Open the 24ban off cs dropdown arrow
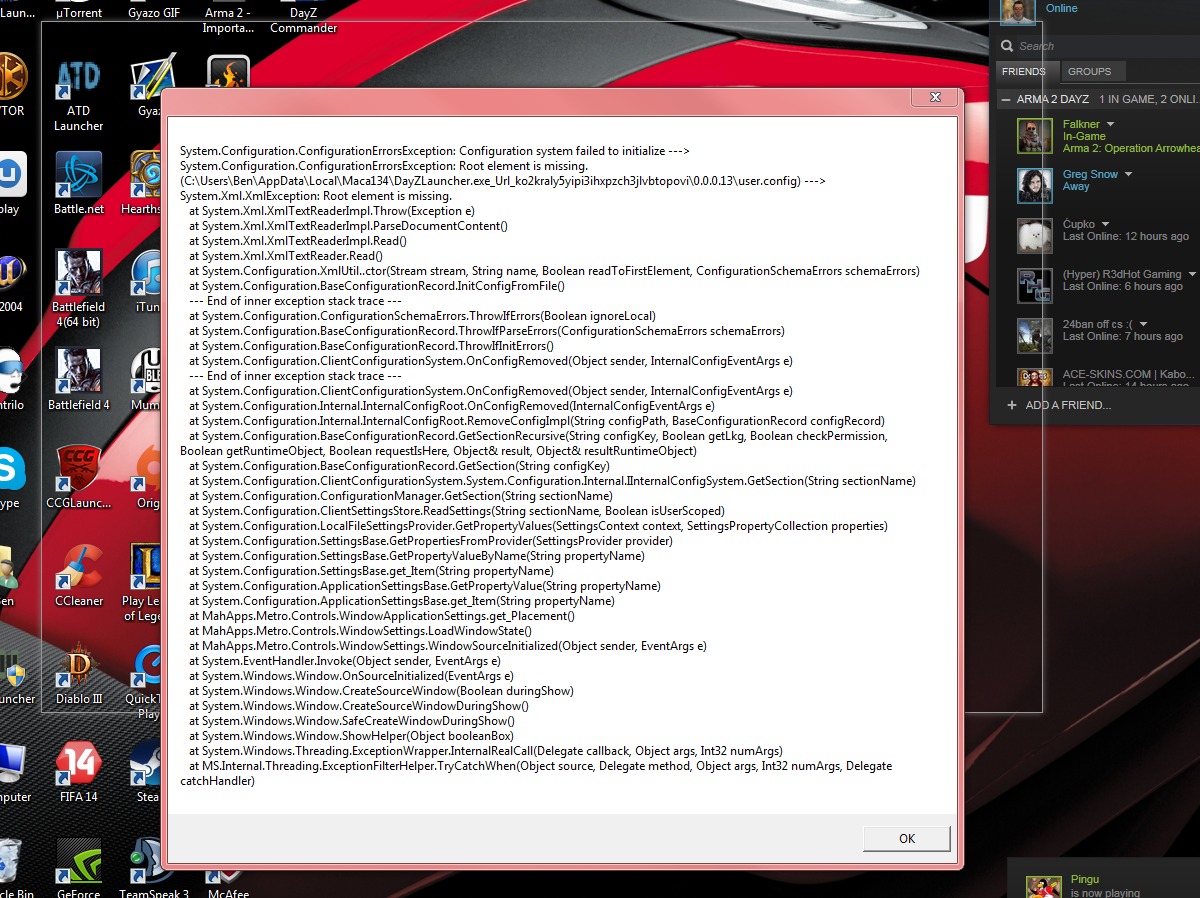The image size is (1200, 898). pos(1144,325)
